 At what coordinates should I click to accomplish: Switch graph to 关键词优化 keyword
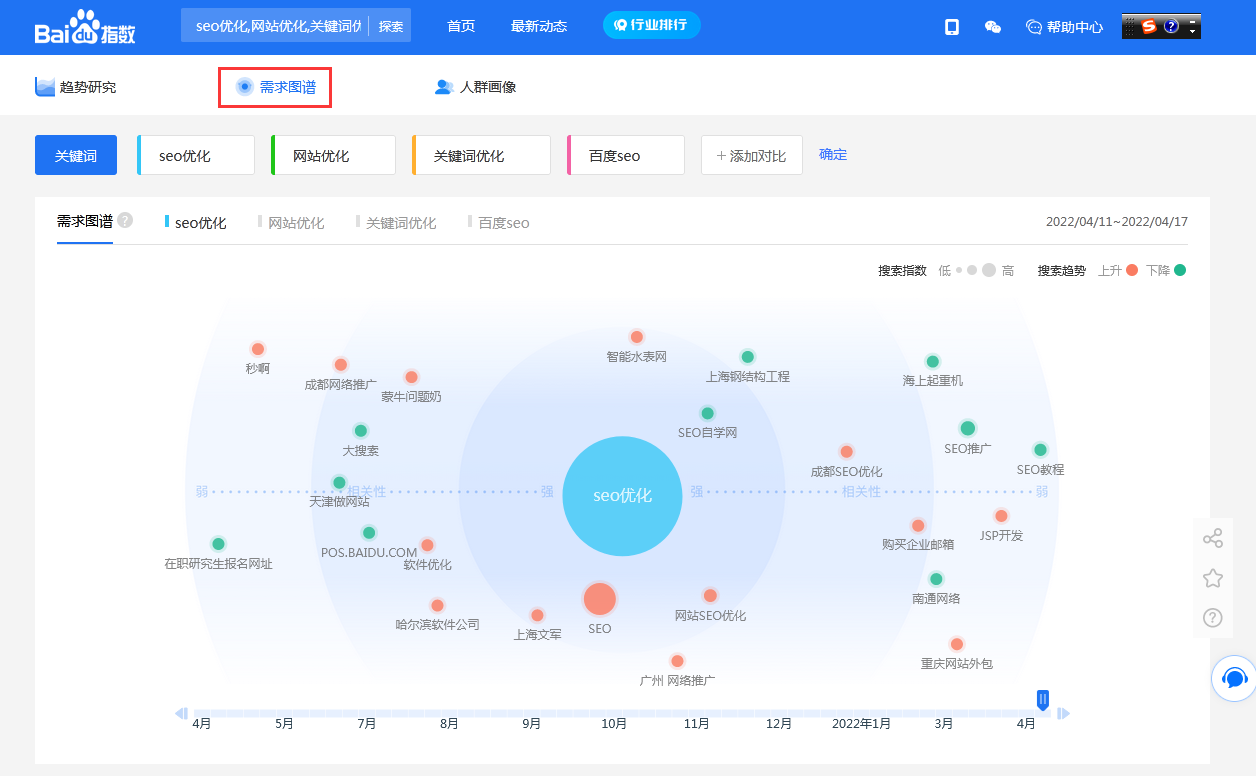[400, 223]
